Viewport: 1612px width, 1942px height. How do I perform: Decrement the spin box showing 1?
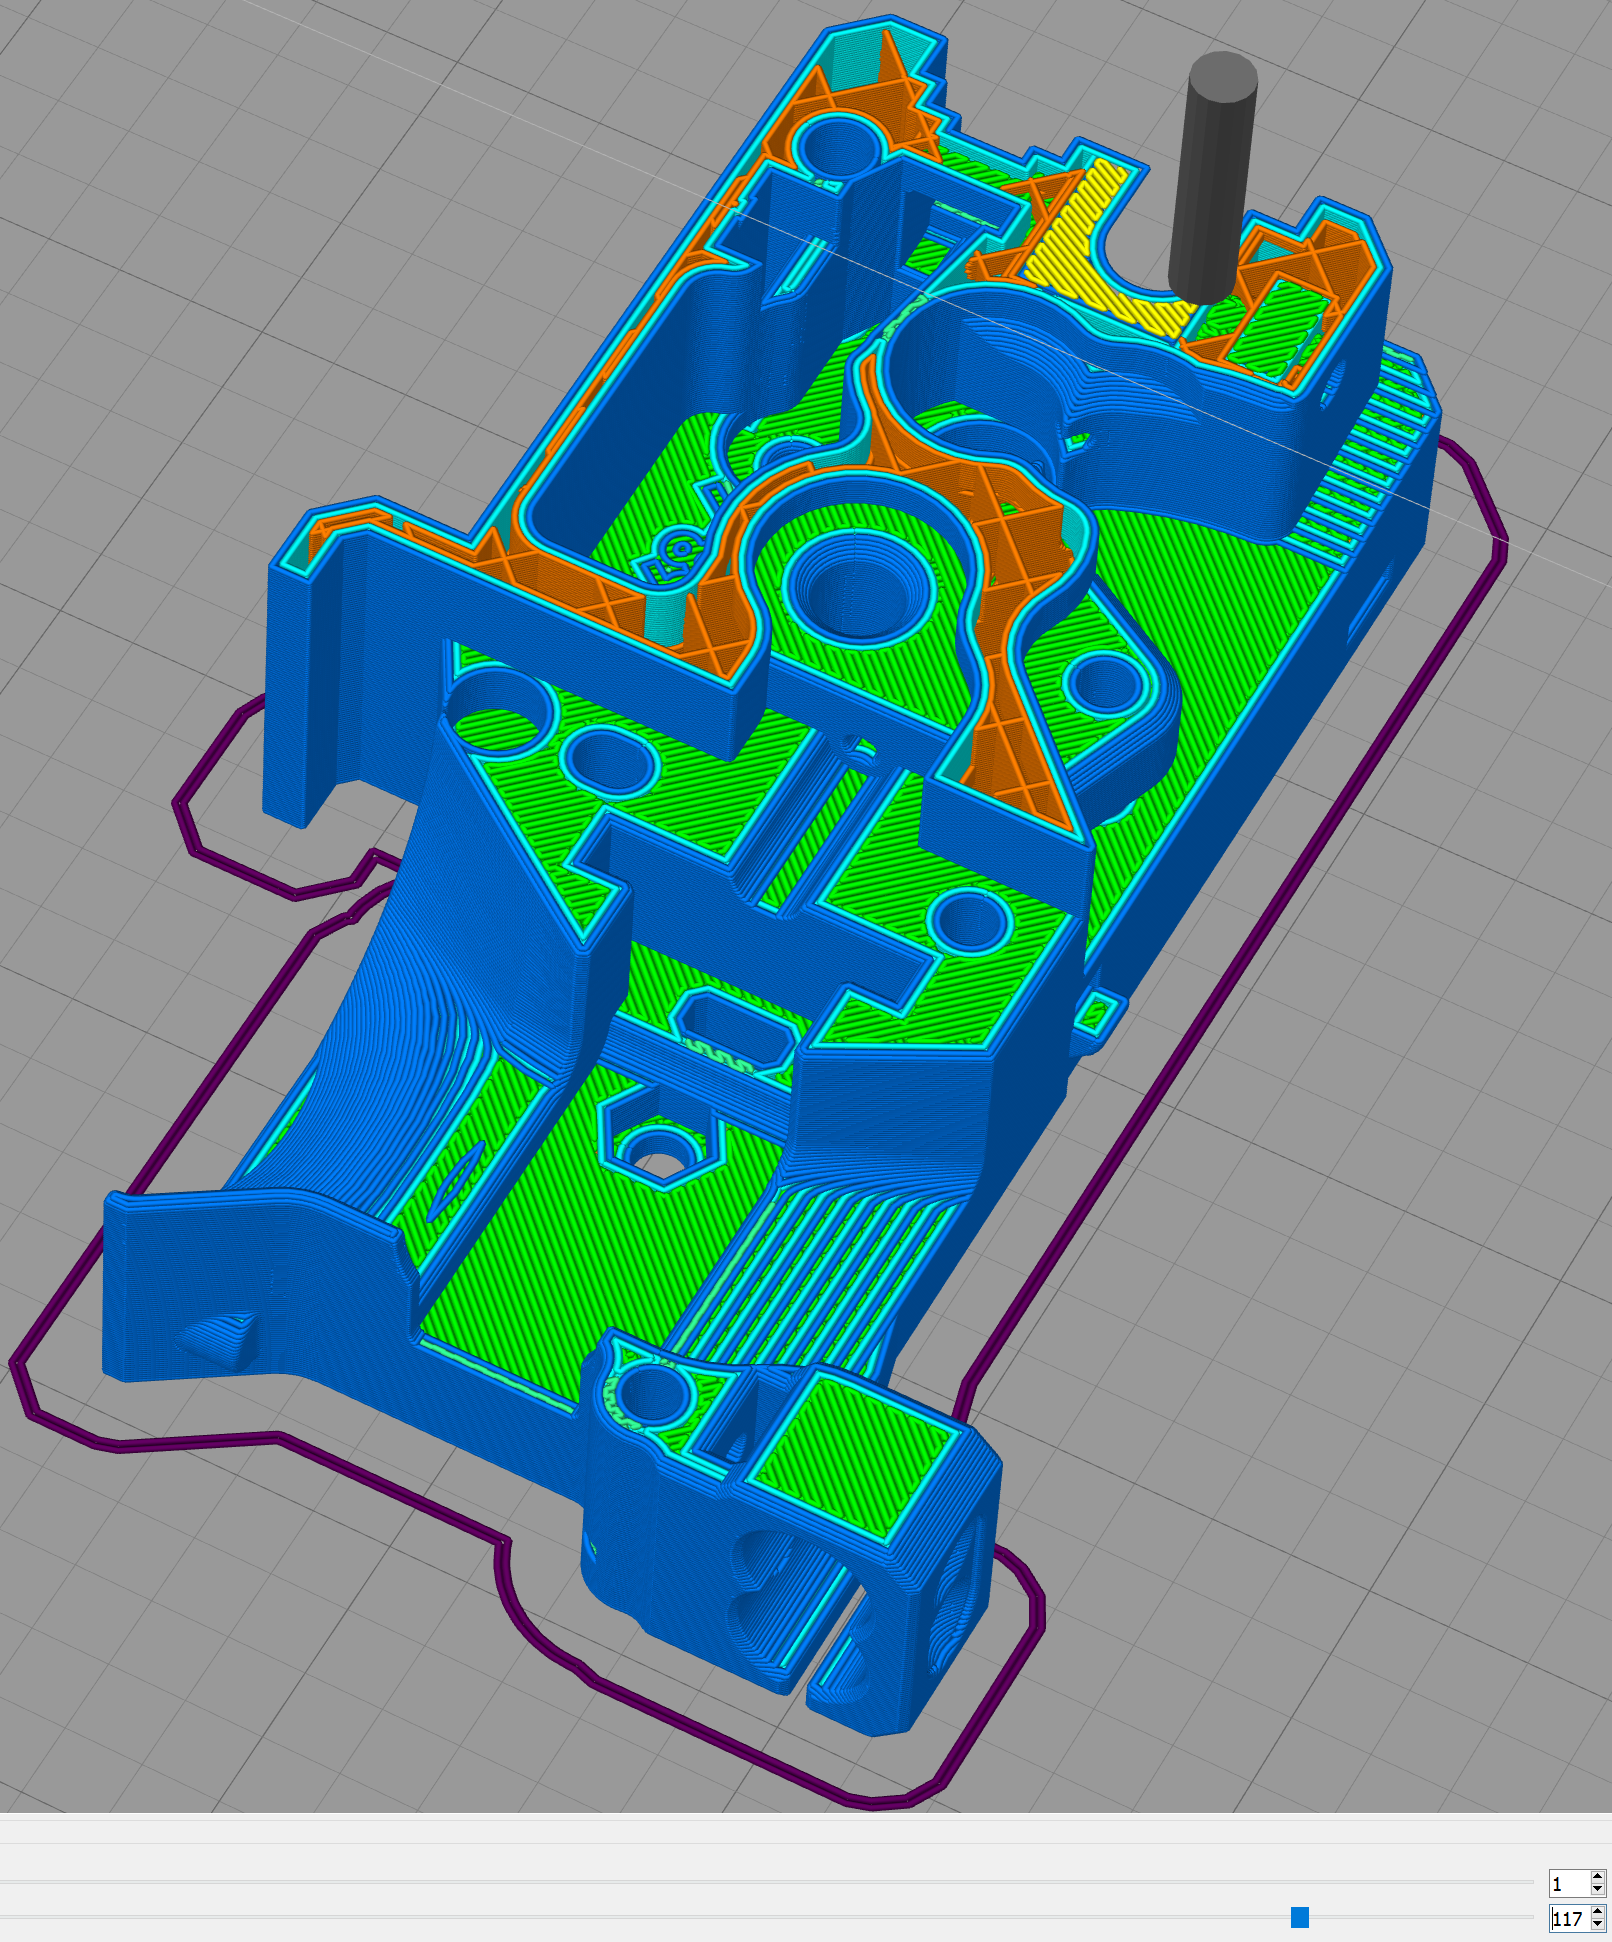pyautogui.click(x=1597, y=1890)
